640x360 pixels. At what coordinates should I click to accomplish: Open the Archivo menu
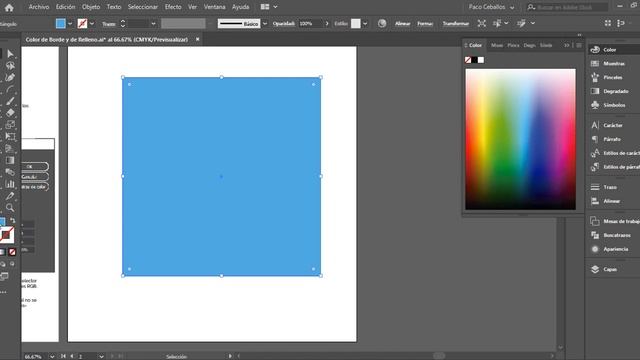39,7
